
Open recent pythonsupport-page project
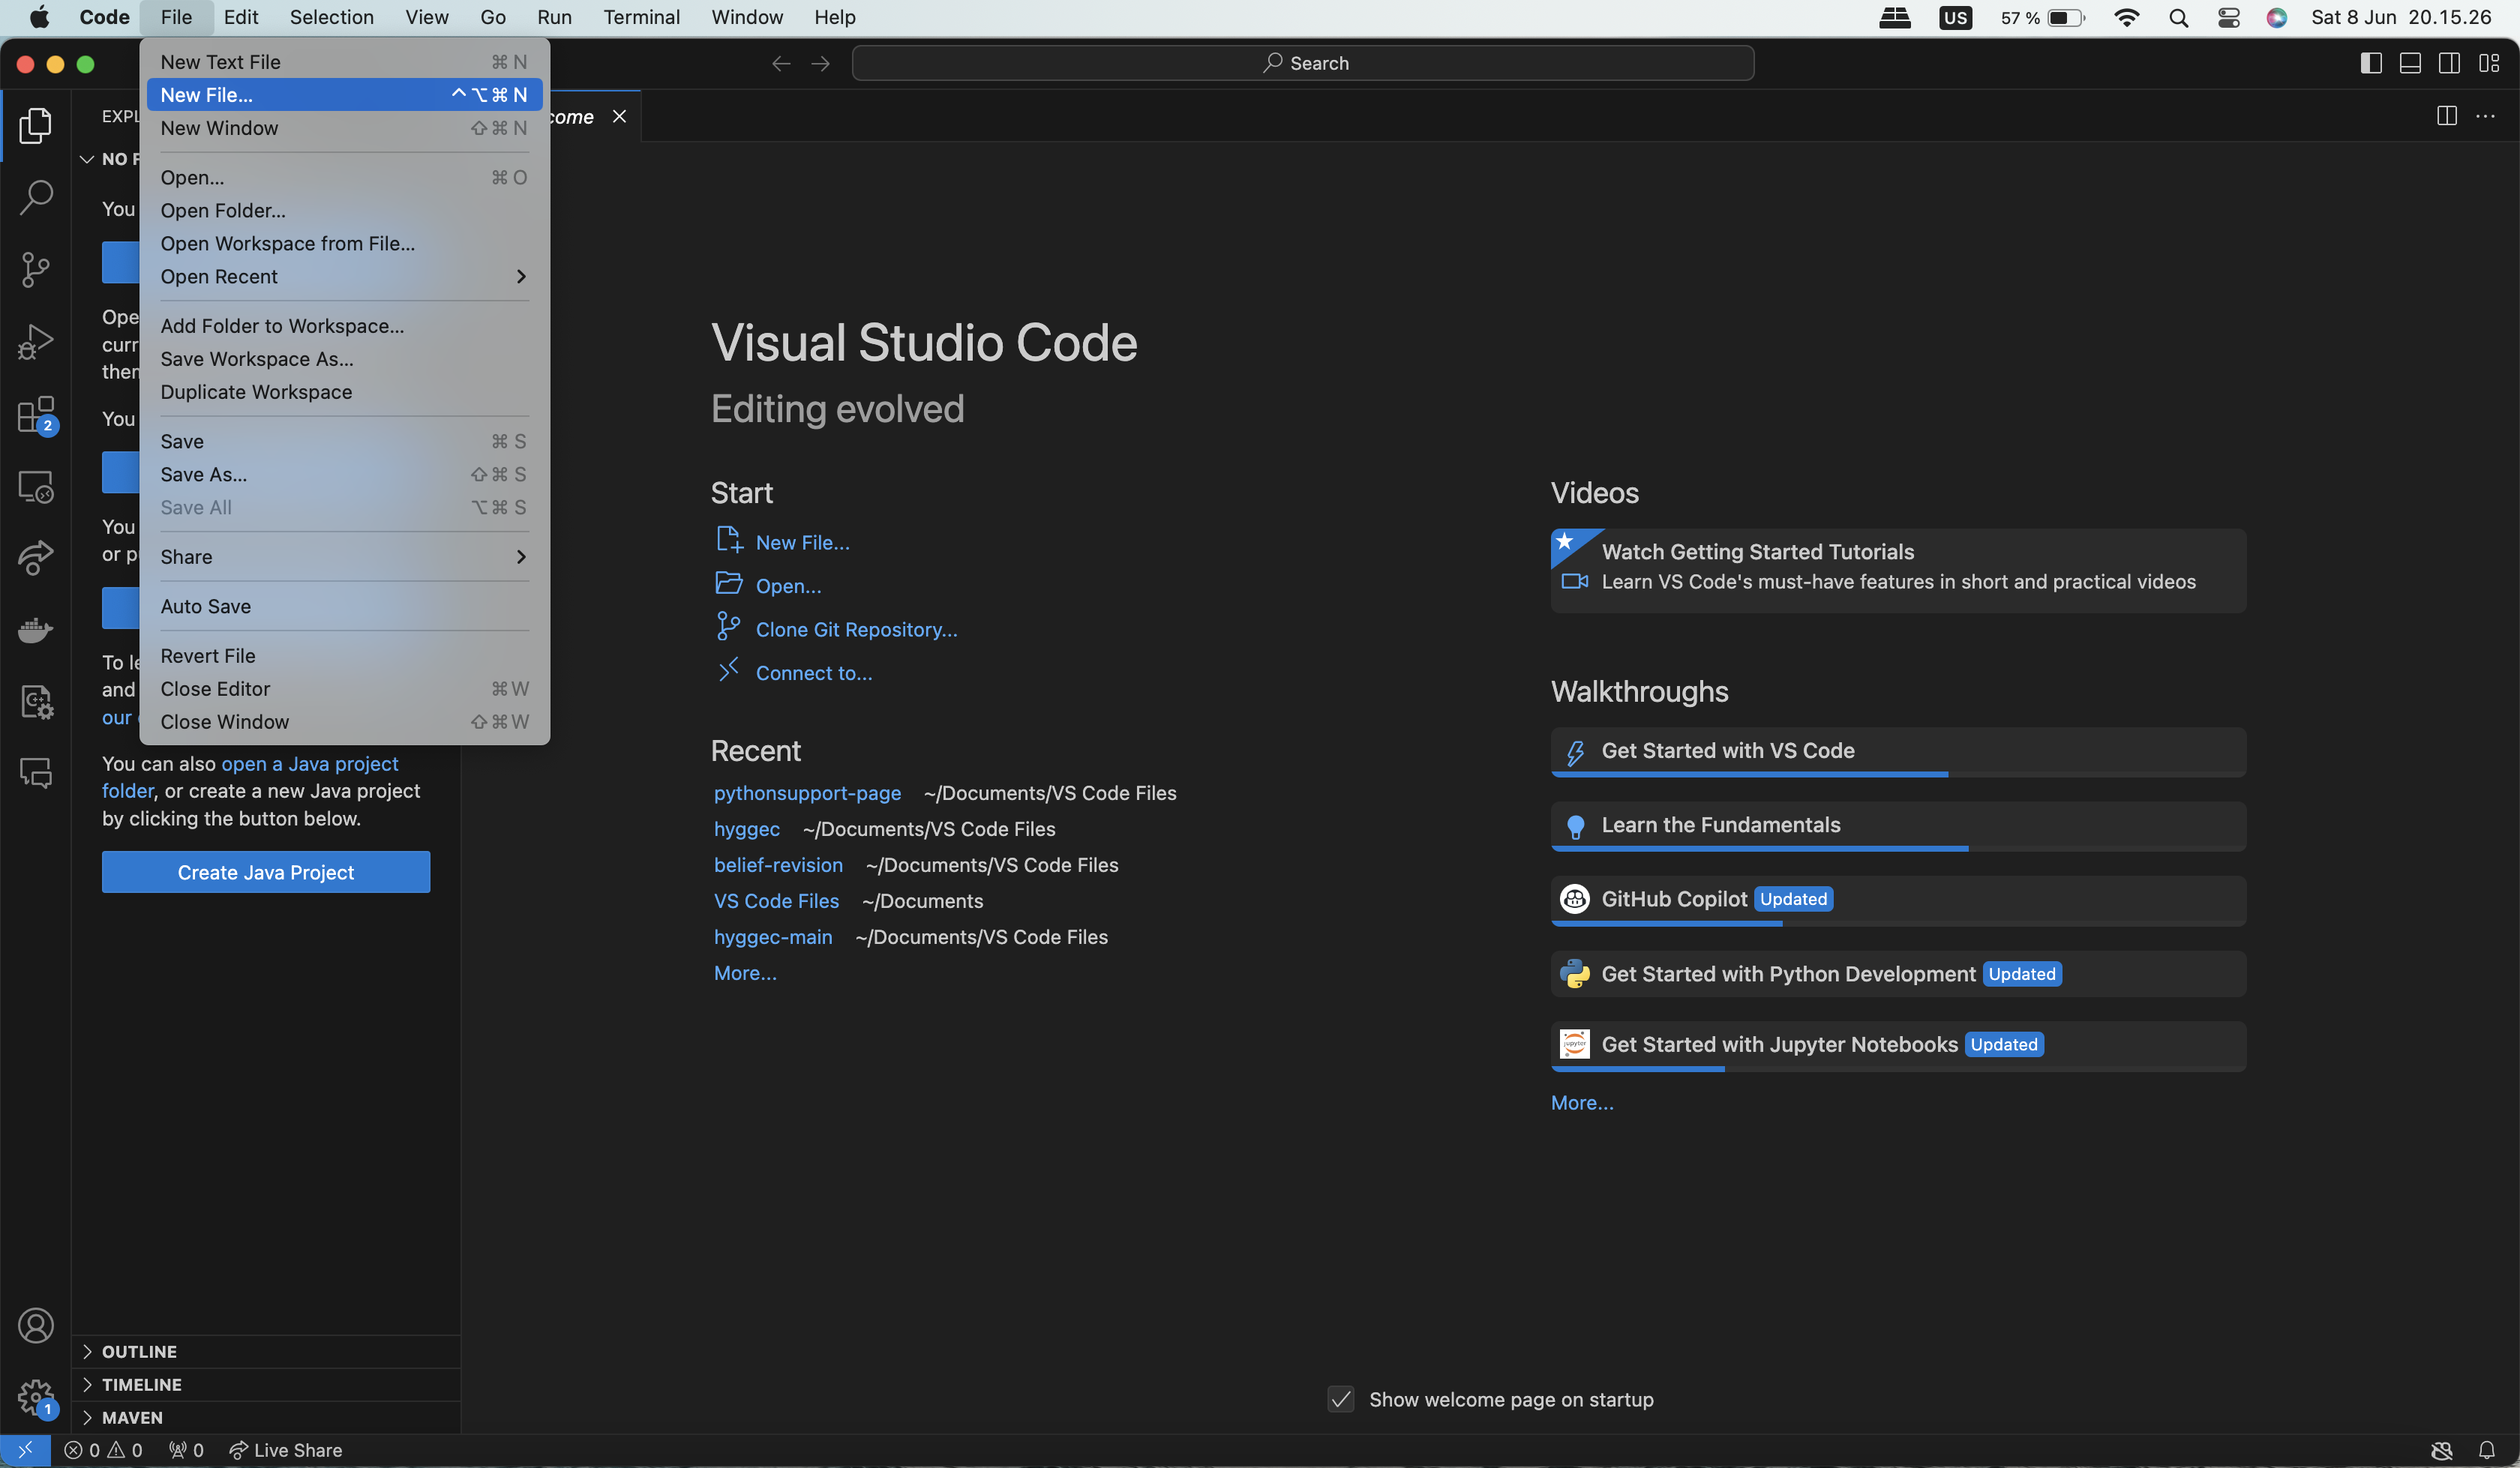tap(807, 793)
